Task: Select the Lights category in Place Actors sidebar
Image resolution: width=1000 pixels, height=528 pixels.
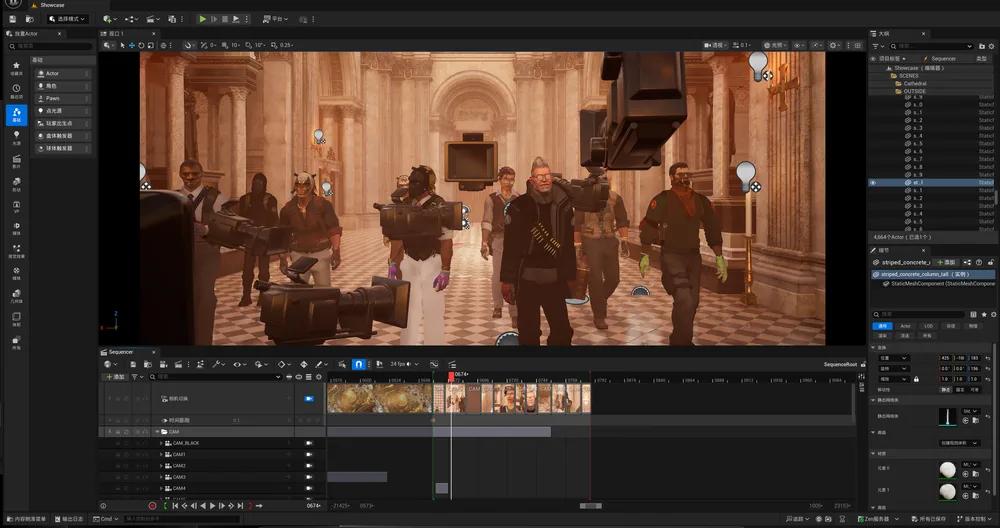Action: pyautogui.click(x=16, y=137)
